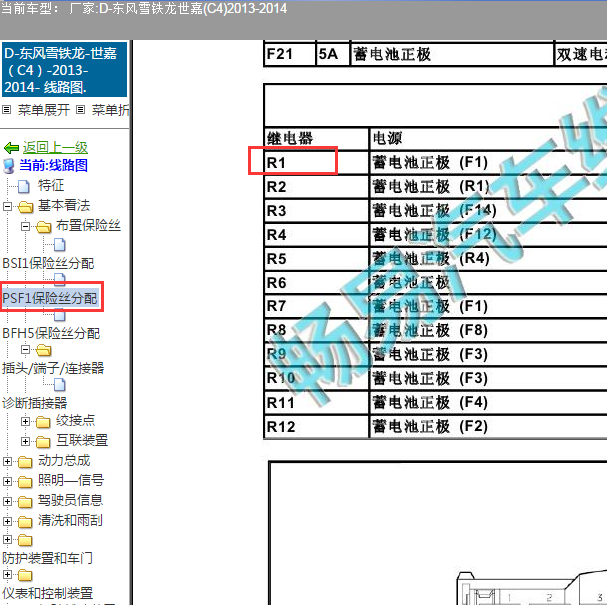Click 菜单展开 to expand menu

tap(44, 110)
